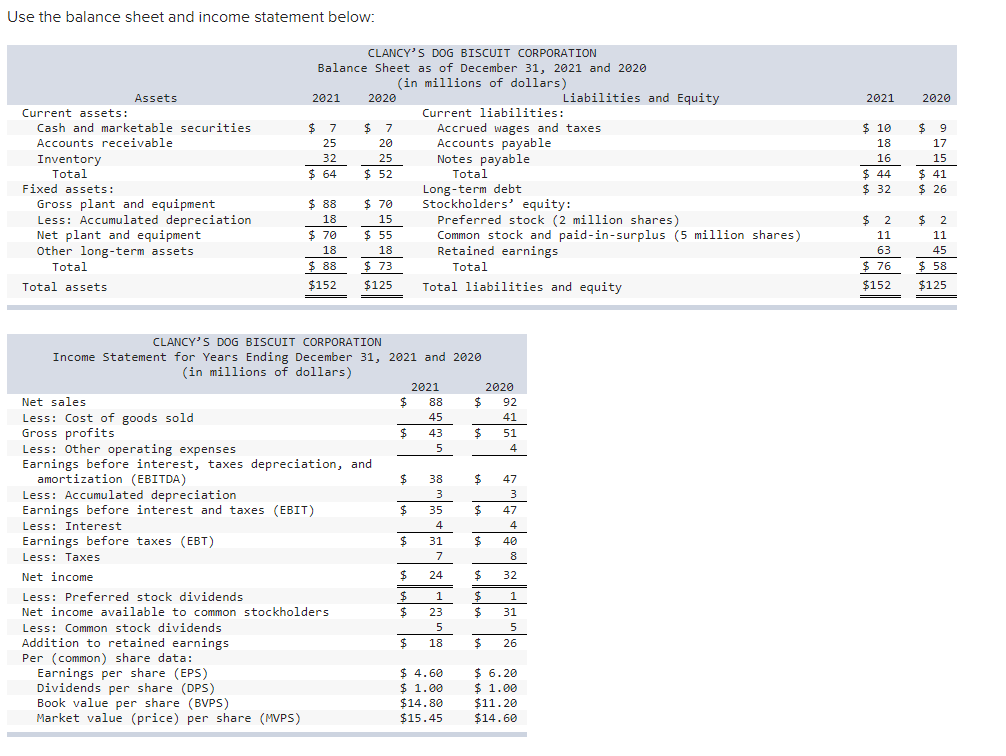
Task: Select the 'Balance Sheet as of December 31, 2021 and 2020' title
Action: pos(482,68)
